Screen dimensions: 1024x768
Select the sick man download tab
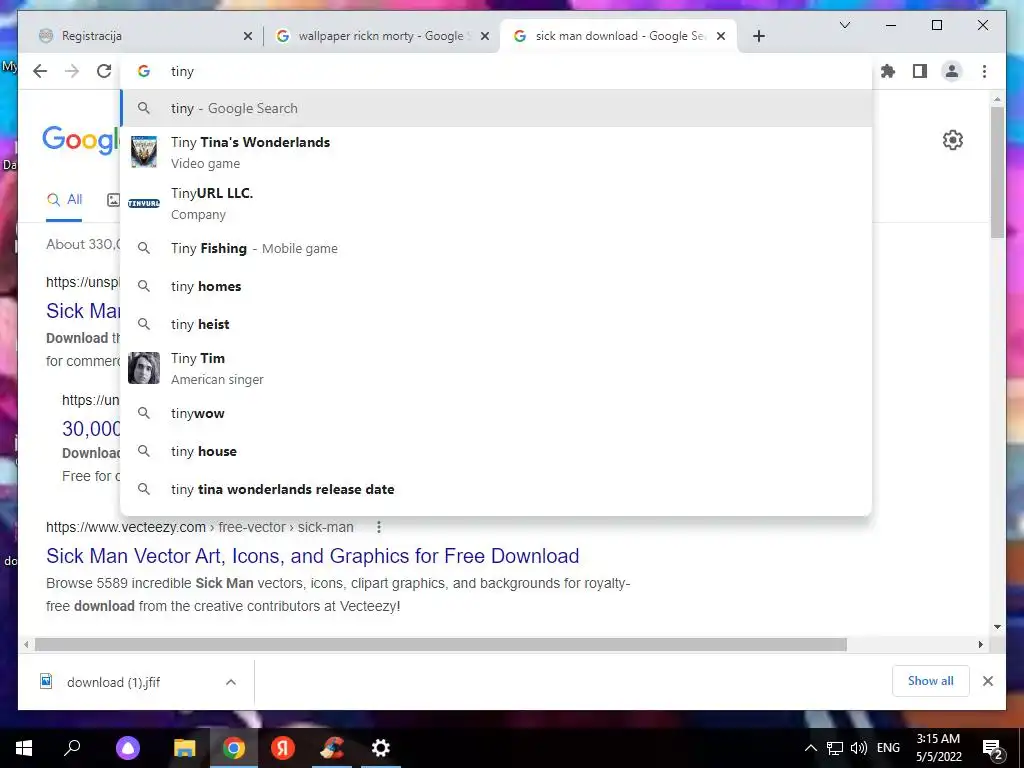(x=617, y=36)
